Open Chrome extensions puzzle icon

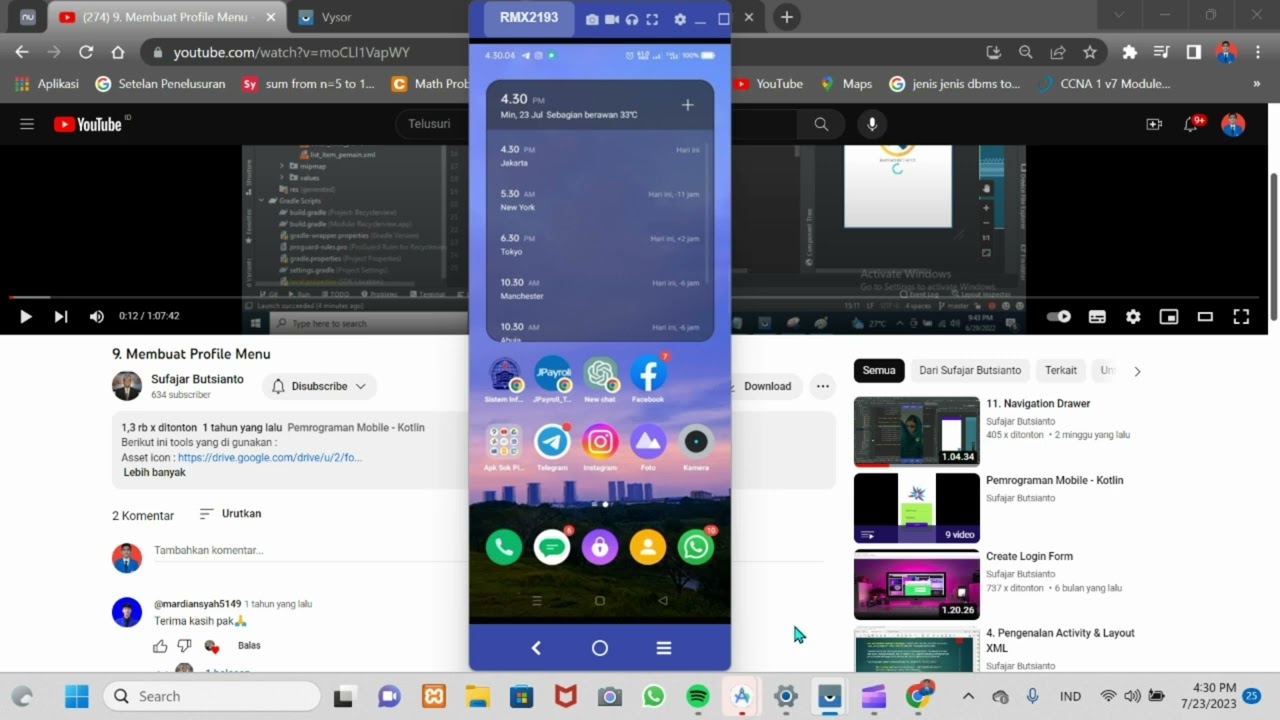(x=1129, y=52)
